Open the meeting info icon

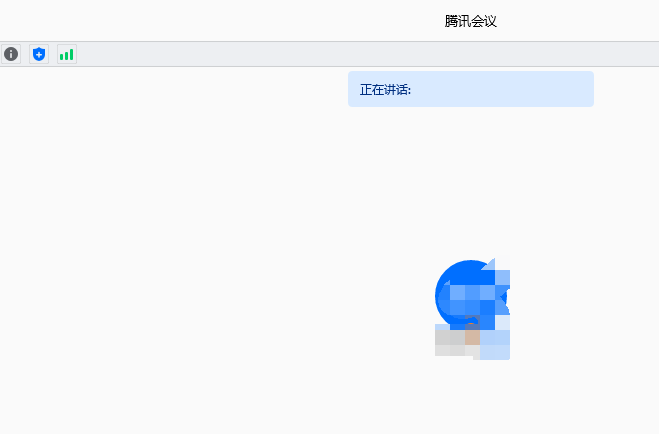11,54
